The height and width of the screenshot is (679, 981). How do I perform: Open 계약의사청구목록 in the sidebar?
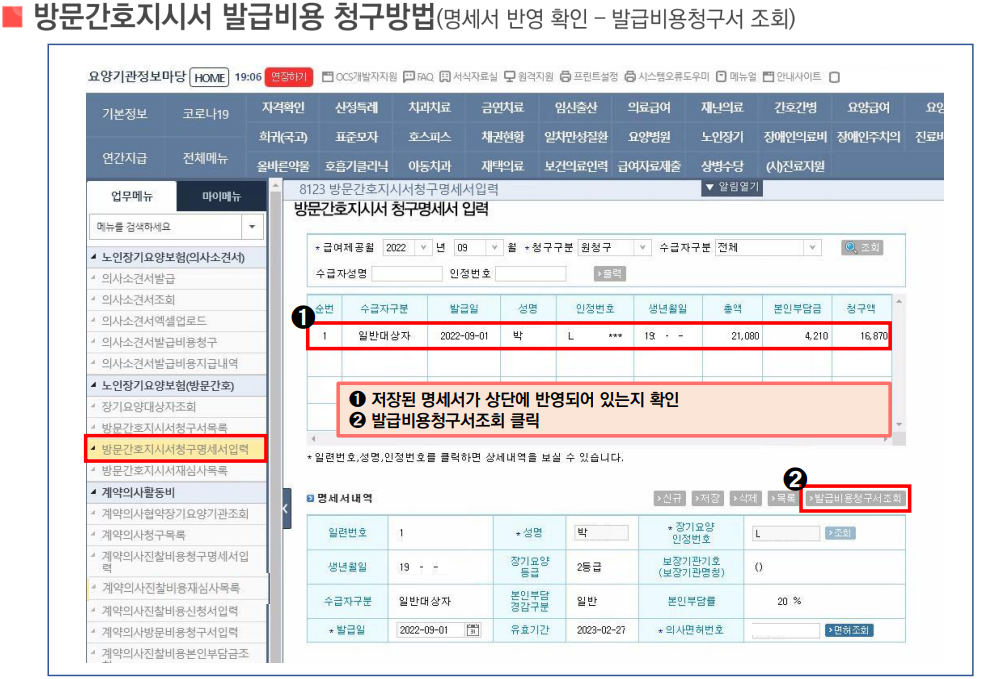143,535
